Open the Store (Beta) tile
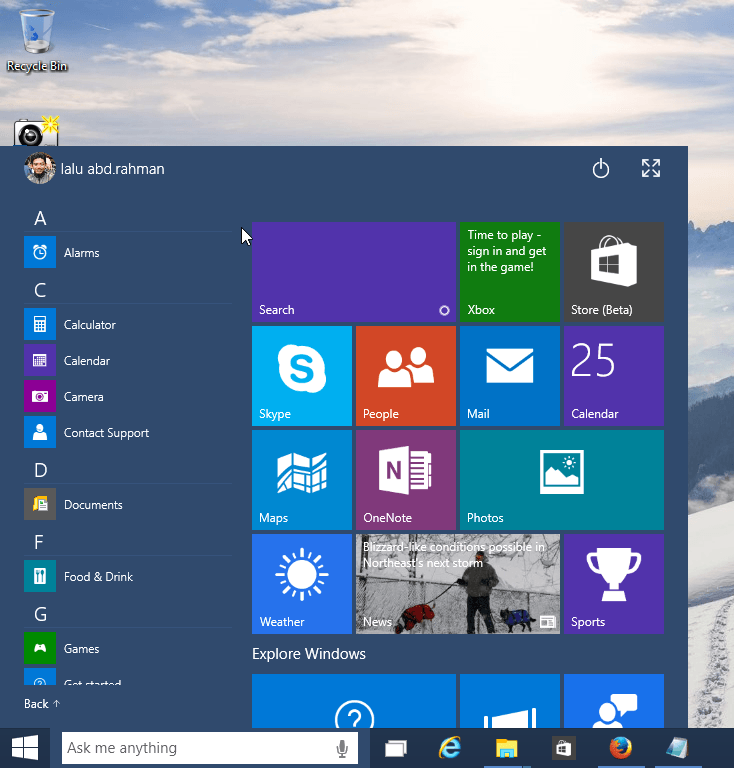The height and width of the screenshot is (768, 734). click(614, 272)
